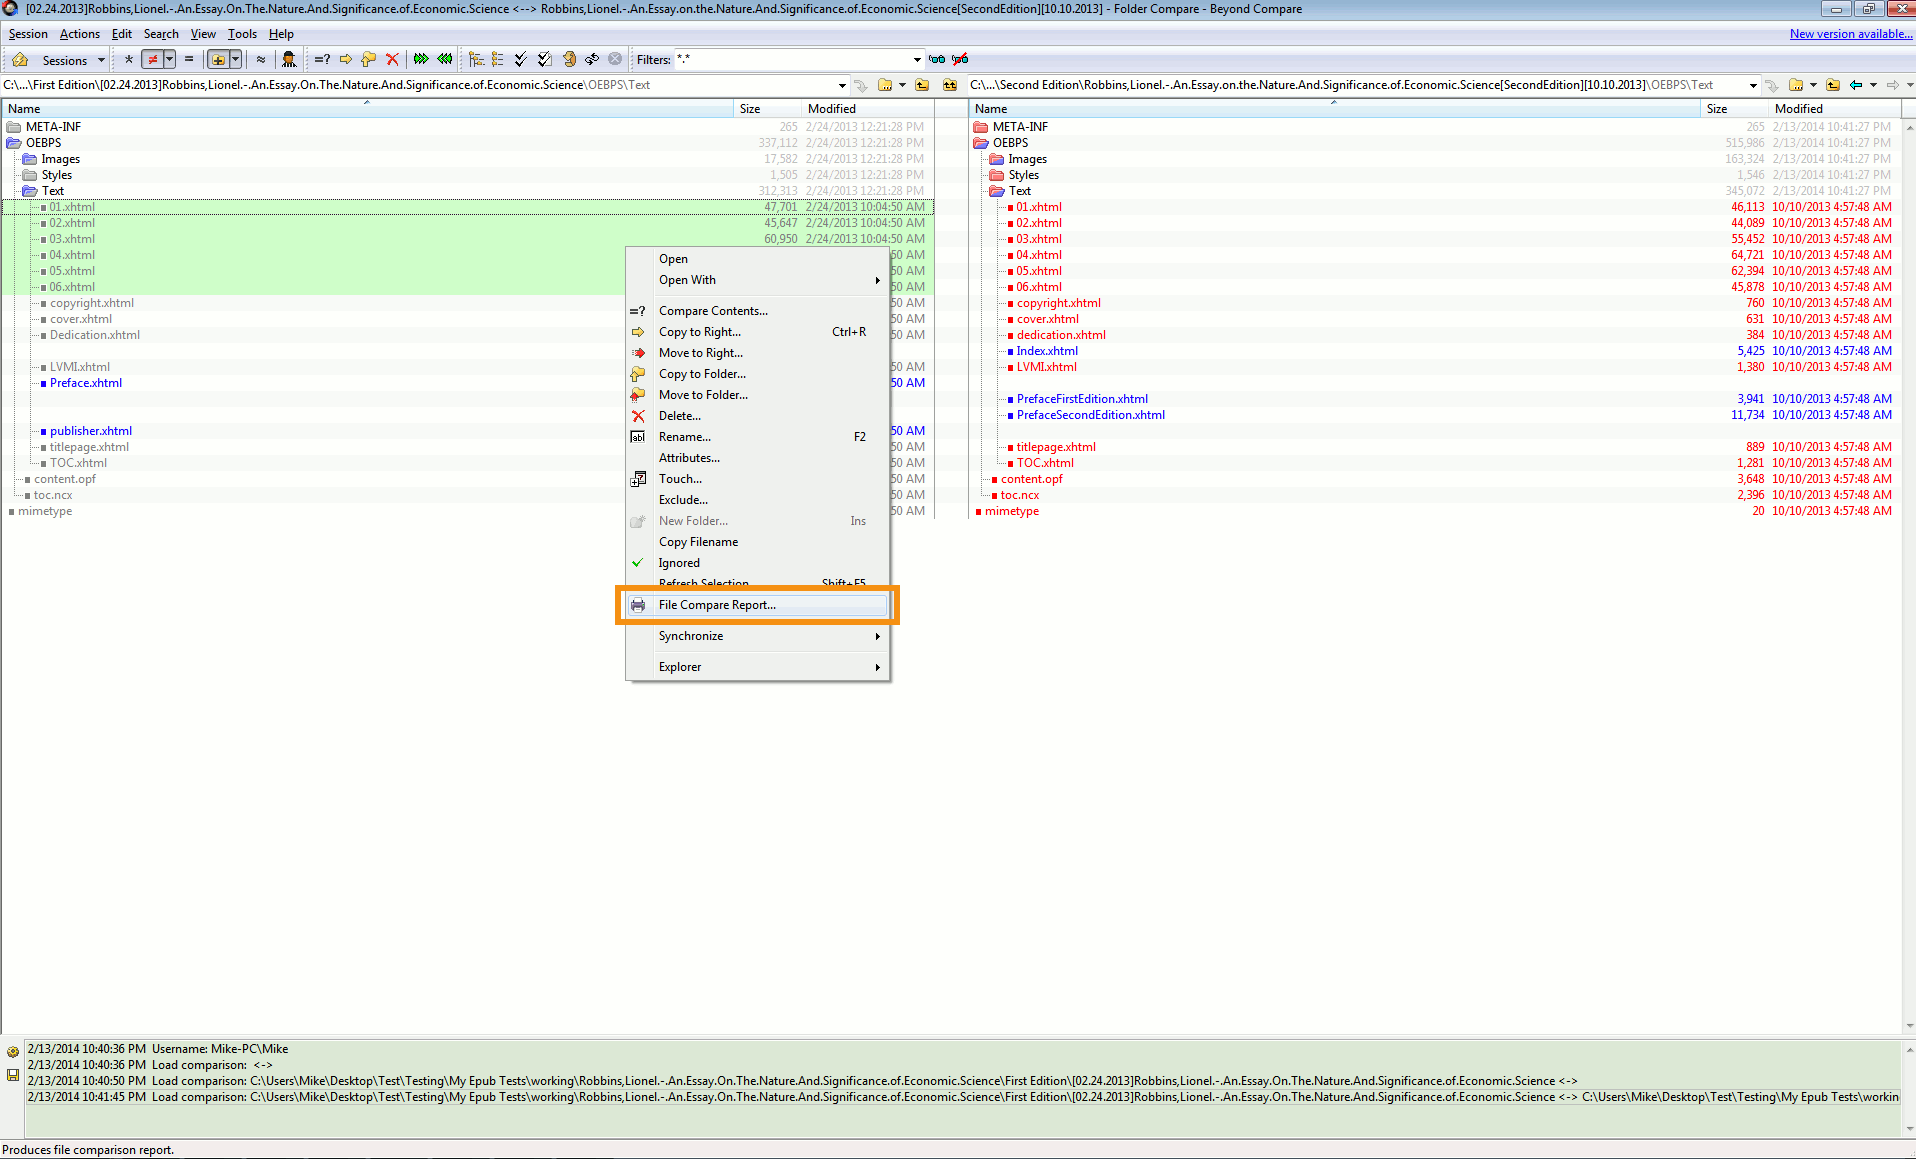Choose Compare Contents from context menu
The height and width of the screenshot is (1159, 1916).
[x=757, y=311]
